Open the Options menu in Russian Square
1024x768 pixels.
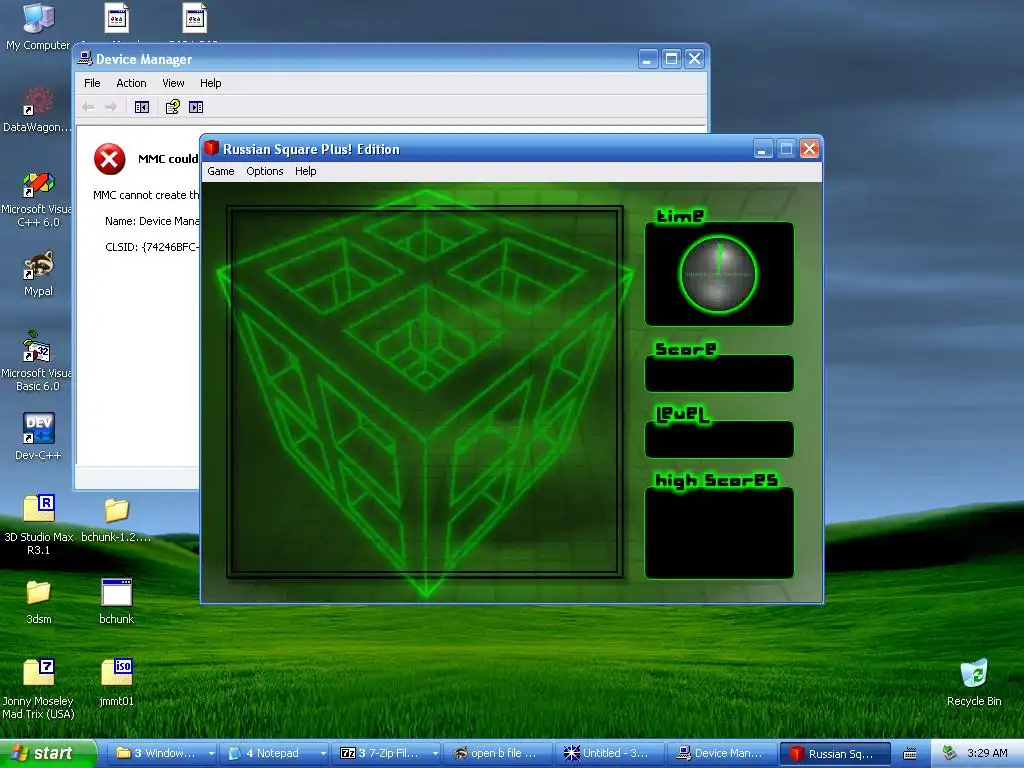(x=264, y=171)
